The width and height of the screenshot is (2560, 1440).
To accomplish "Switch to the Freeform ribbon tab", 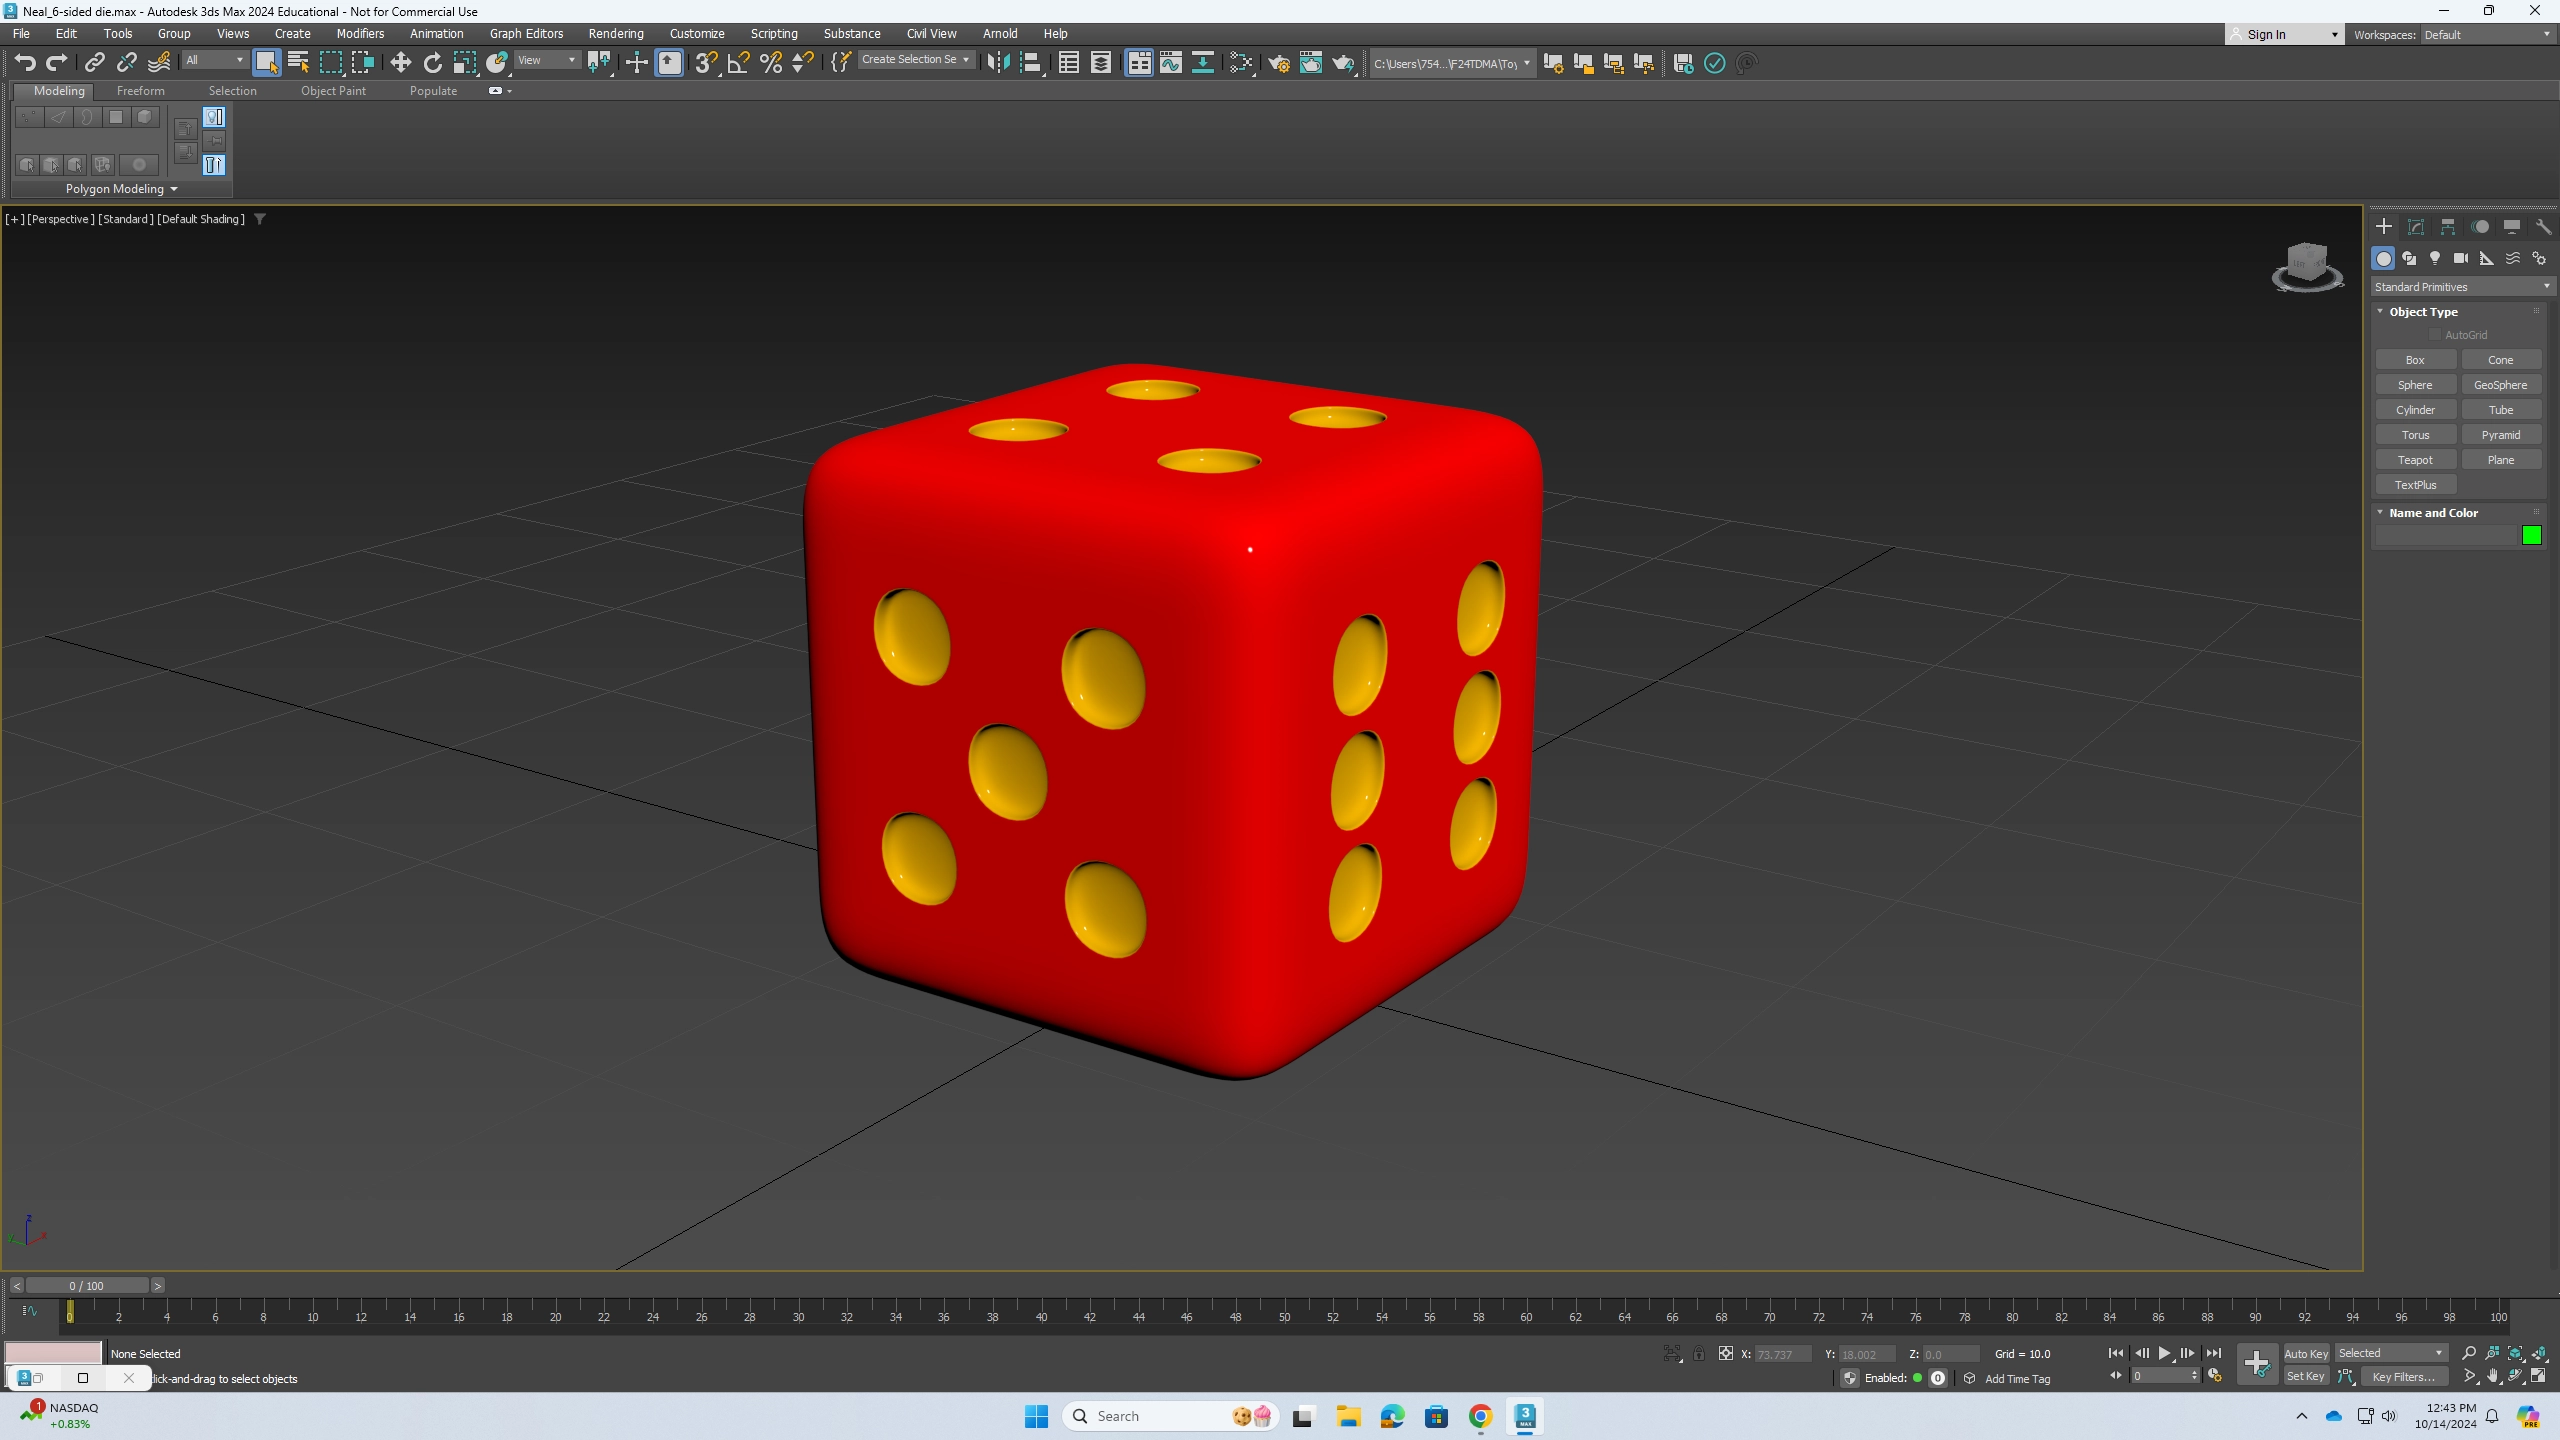I will 140,91.
